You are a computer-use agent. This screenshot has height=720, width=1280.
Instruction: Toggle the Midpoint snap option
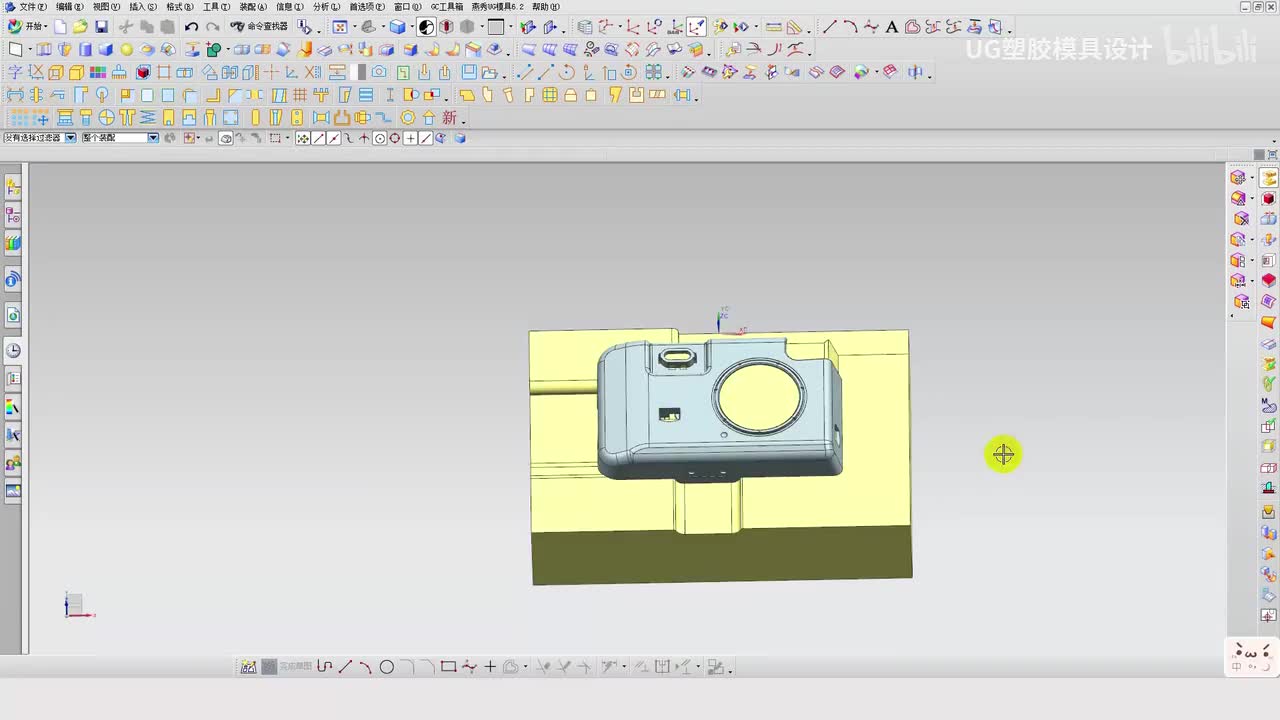333,138
